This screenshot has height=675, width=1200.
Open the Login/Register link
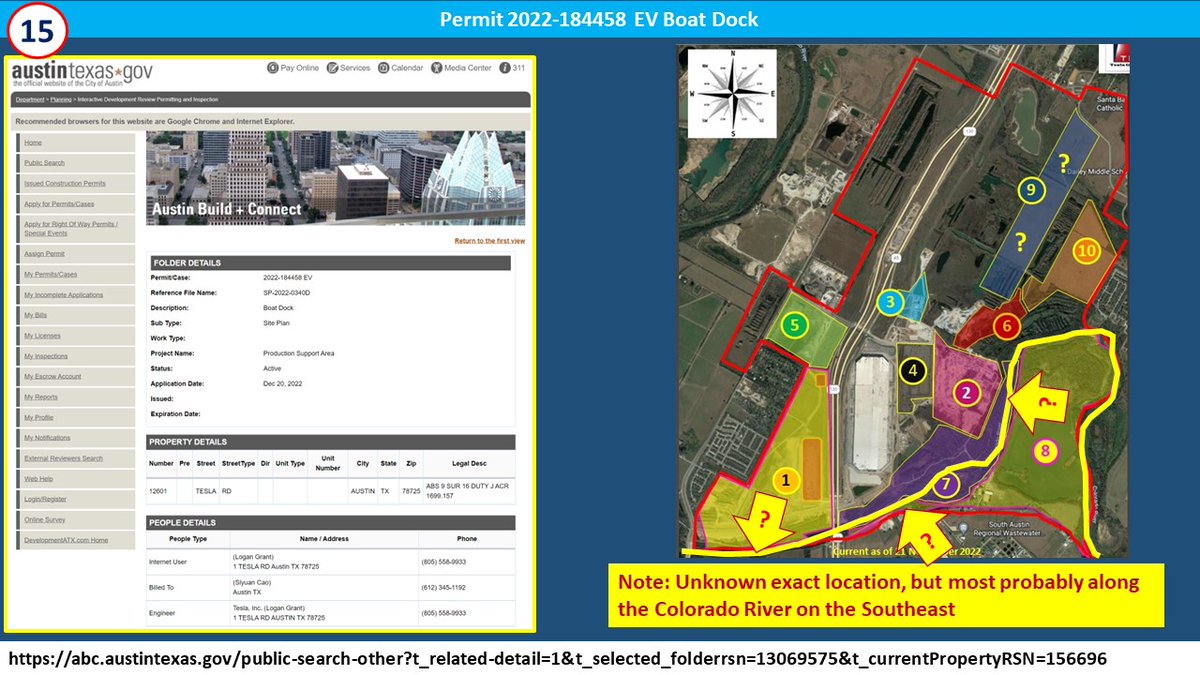click(x=45, y=499)
